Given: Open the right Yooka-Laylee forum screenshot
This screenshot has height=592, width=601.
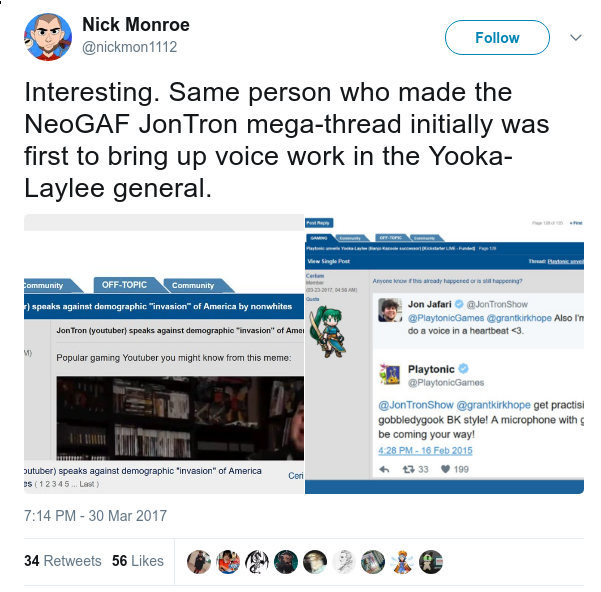Looking at the screenshot, I should click(x=444, y=354).
